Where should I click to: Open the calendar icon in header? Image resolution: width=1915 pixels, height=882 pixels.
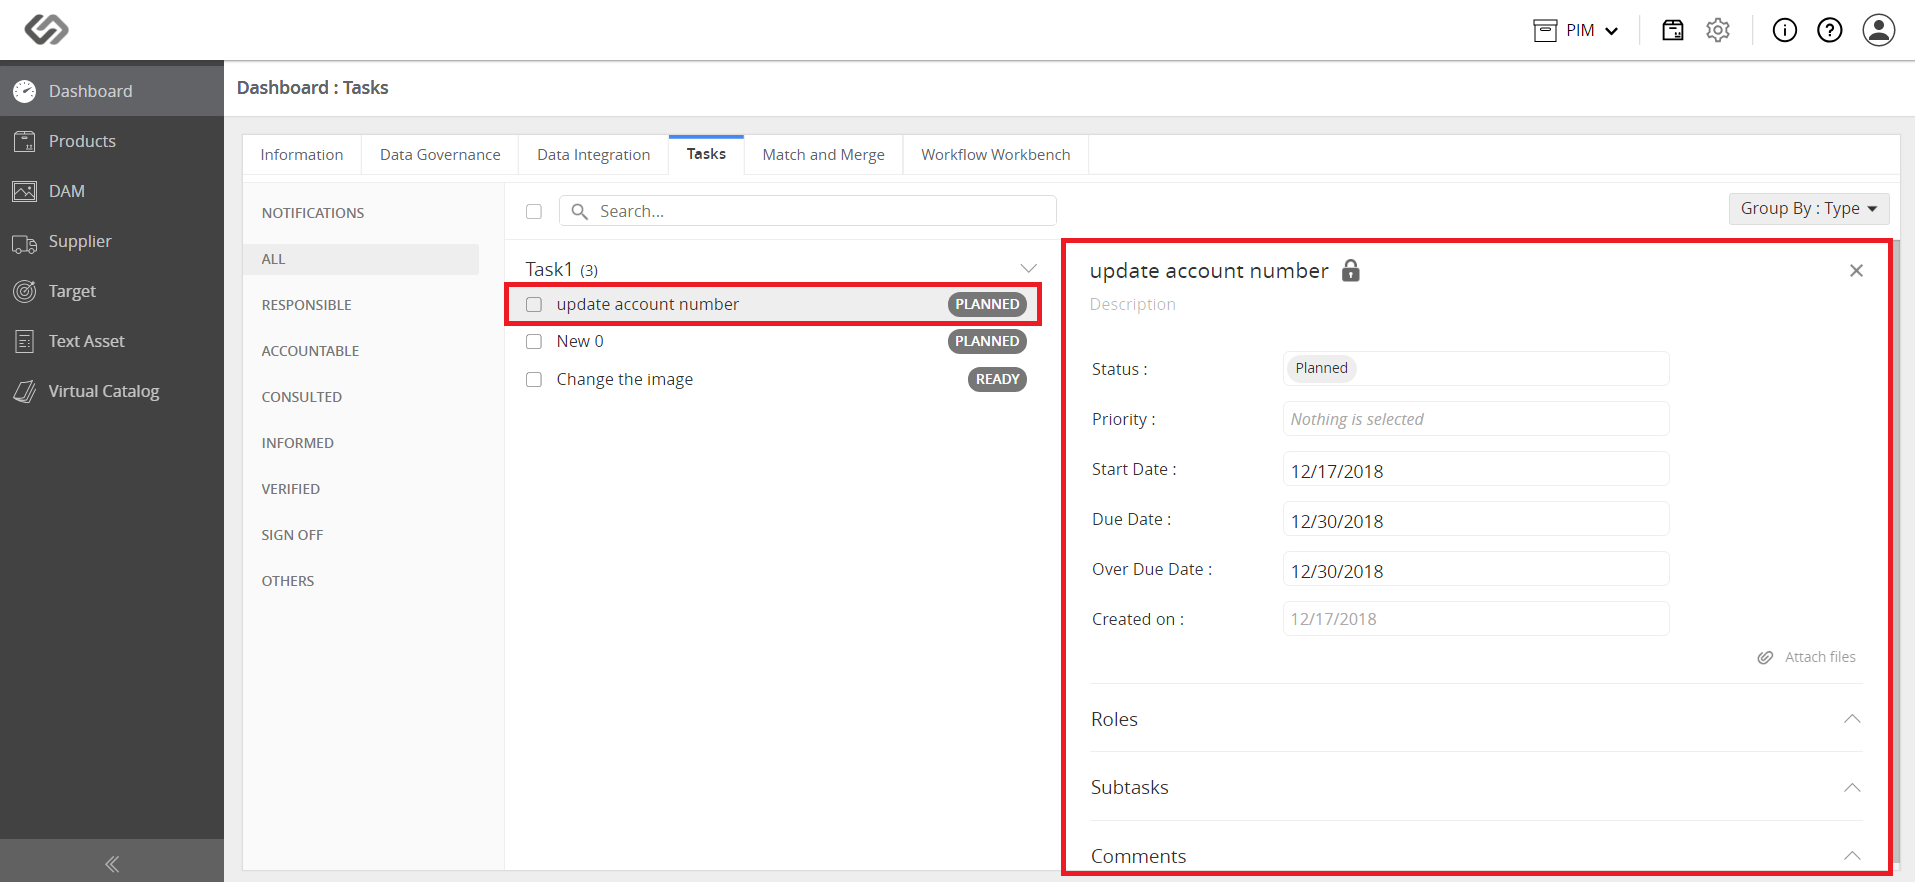pos(1673,30)
